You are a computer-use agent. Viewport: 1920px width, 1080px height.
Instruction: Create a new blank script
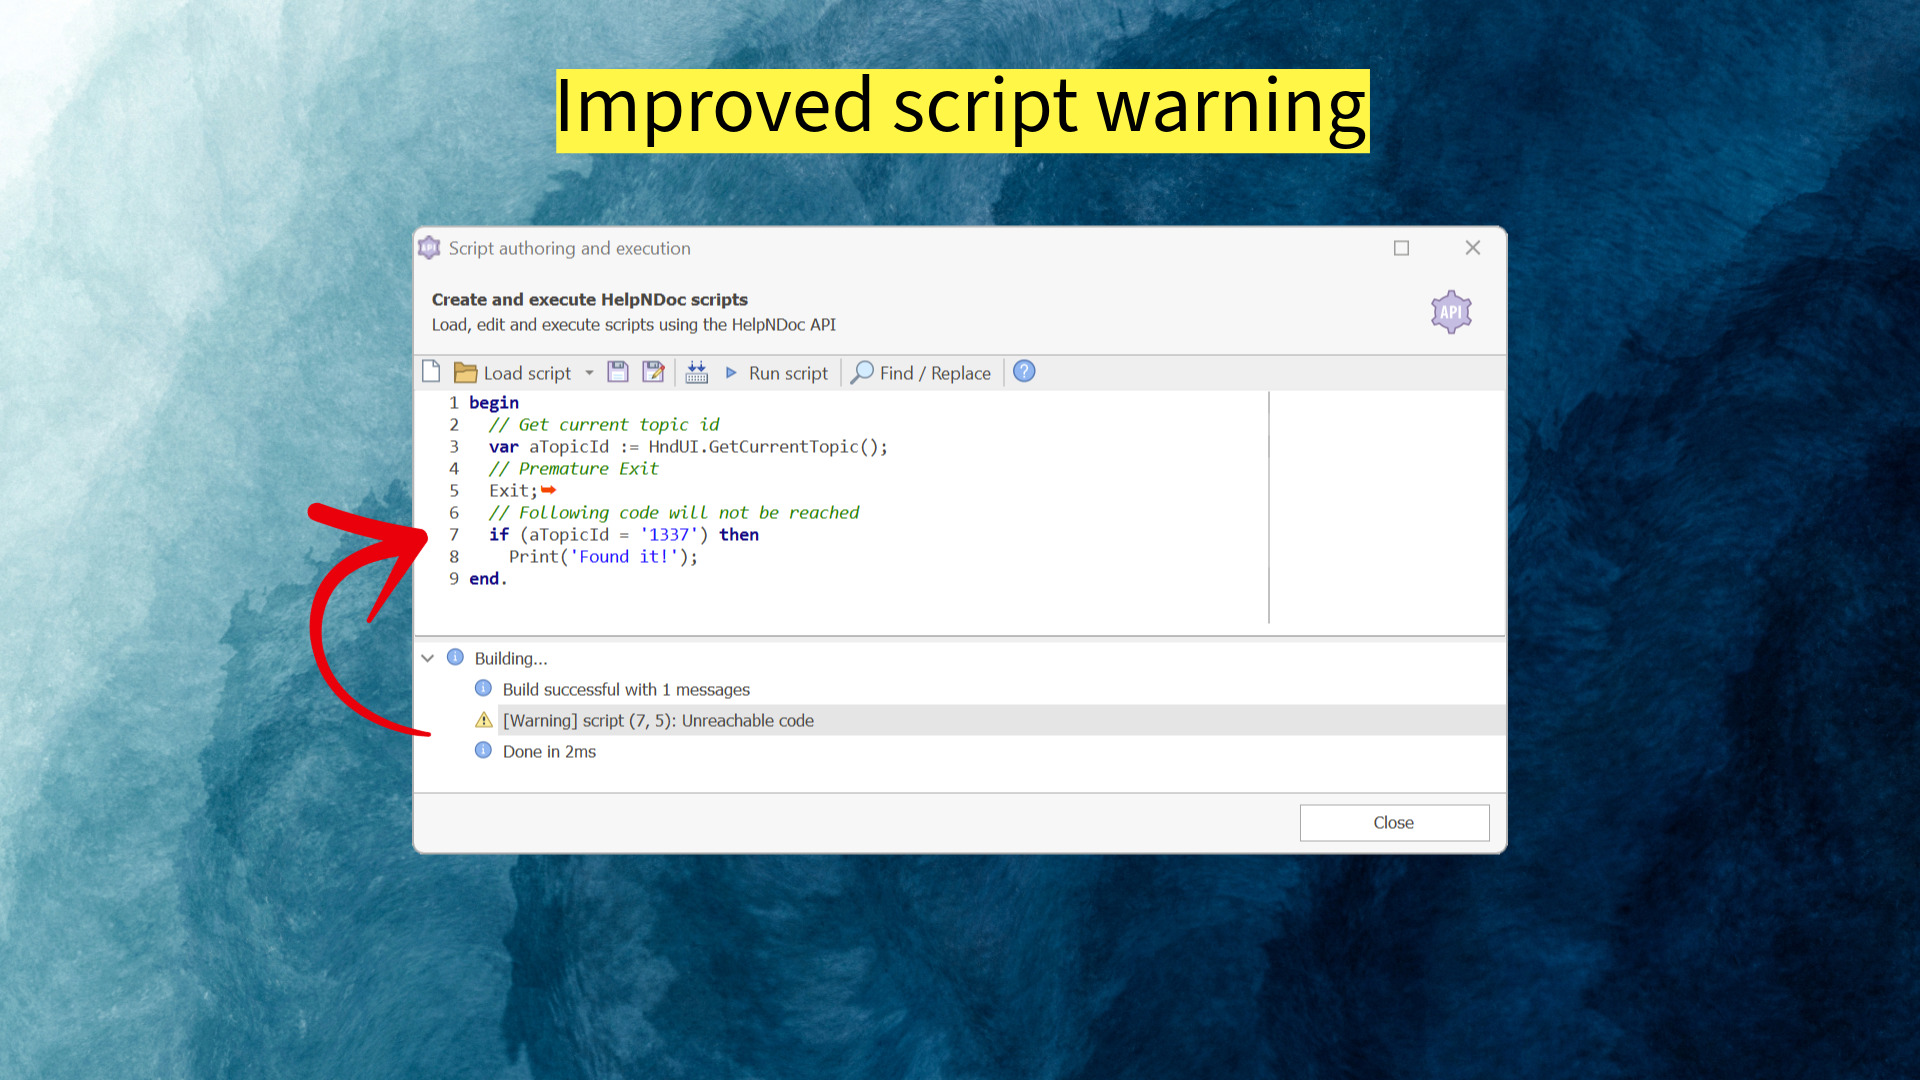click(431, 372)
